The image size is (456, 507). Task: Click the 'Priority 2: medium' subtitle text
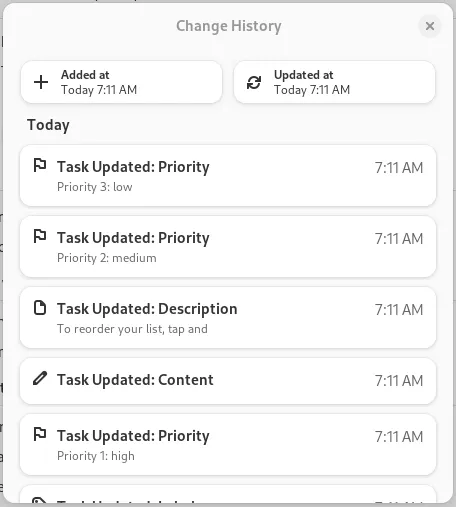click(x=107, y=258)
